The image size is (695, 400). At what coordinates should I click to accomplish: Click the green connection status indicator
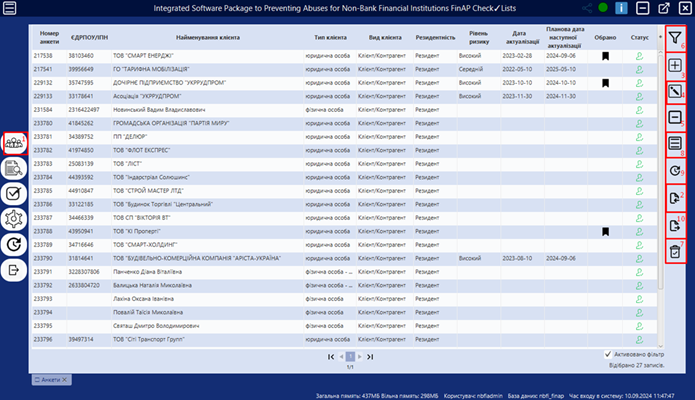point(603,8)
